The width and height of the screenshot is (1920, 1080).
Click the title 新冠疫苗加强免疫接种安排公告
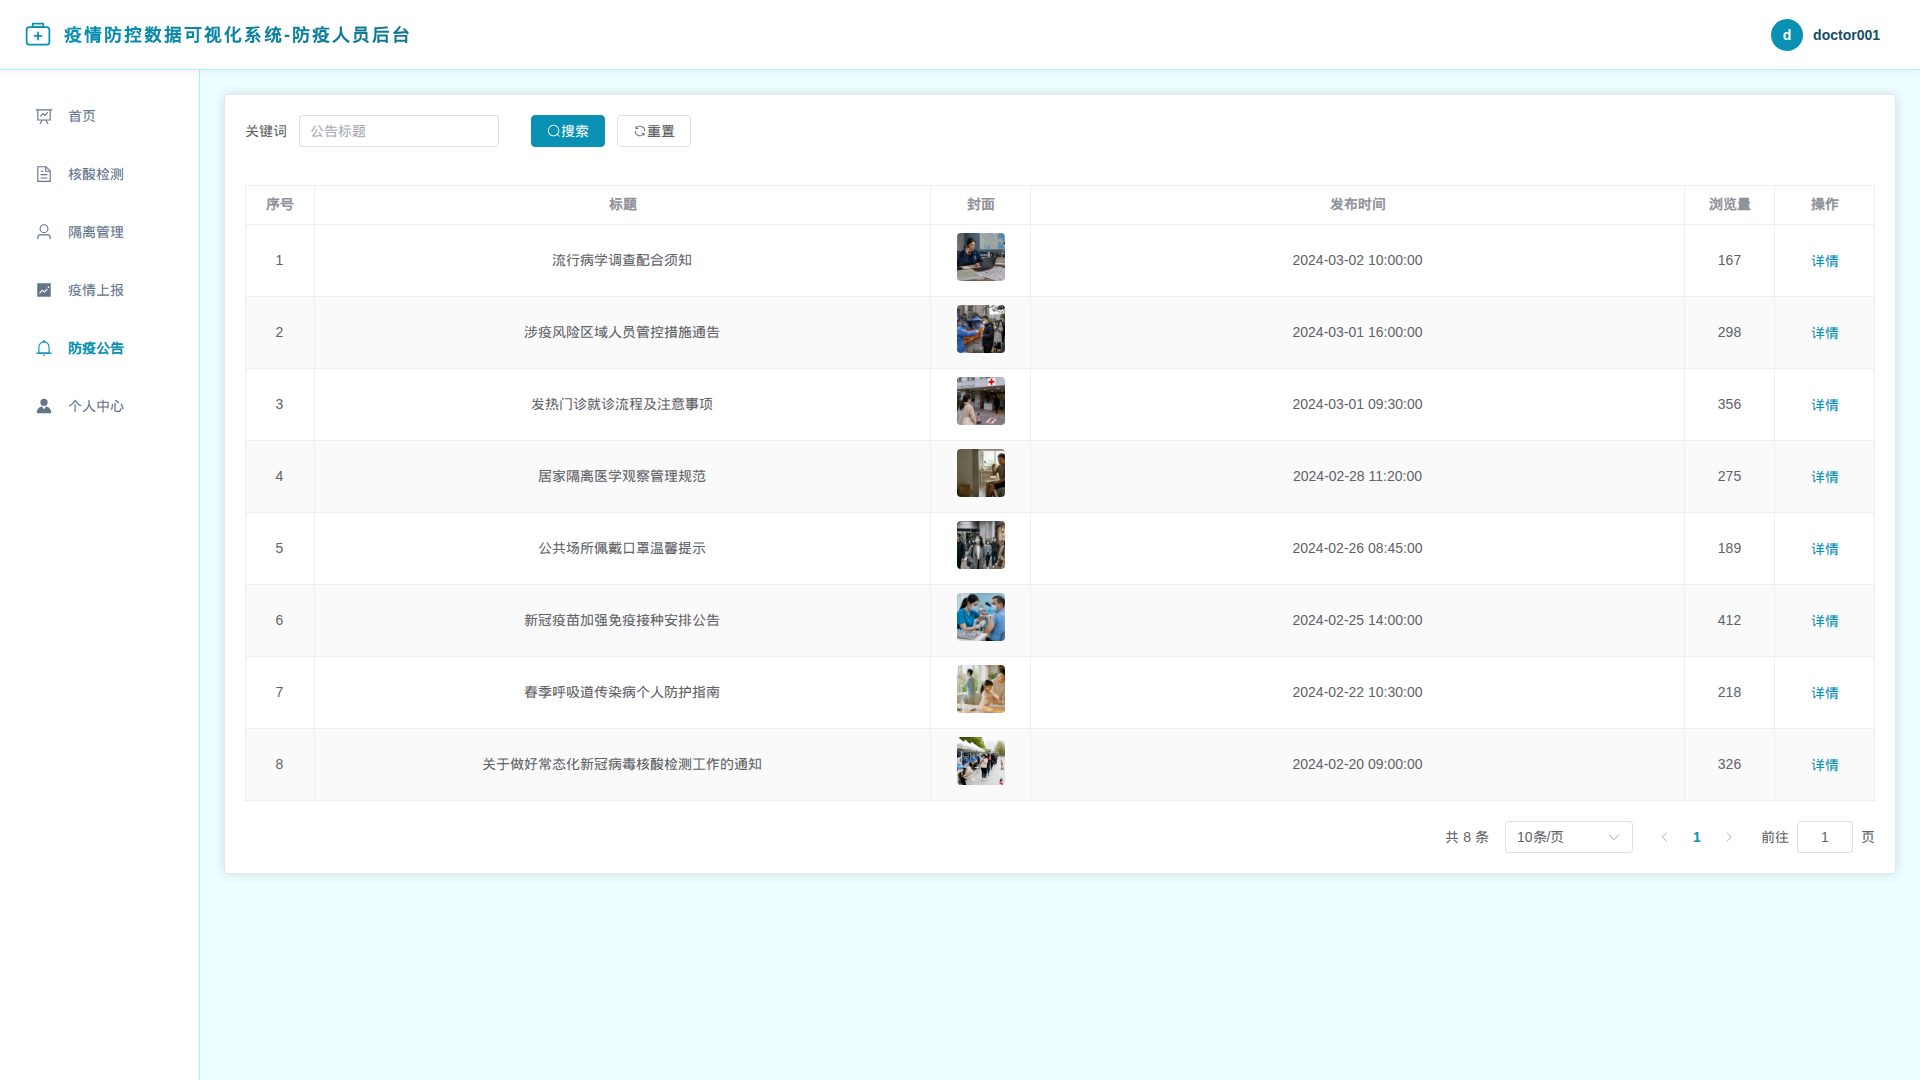point(622,620)
